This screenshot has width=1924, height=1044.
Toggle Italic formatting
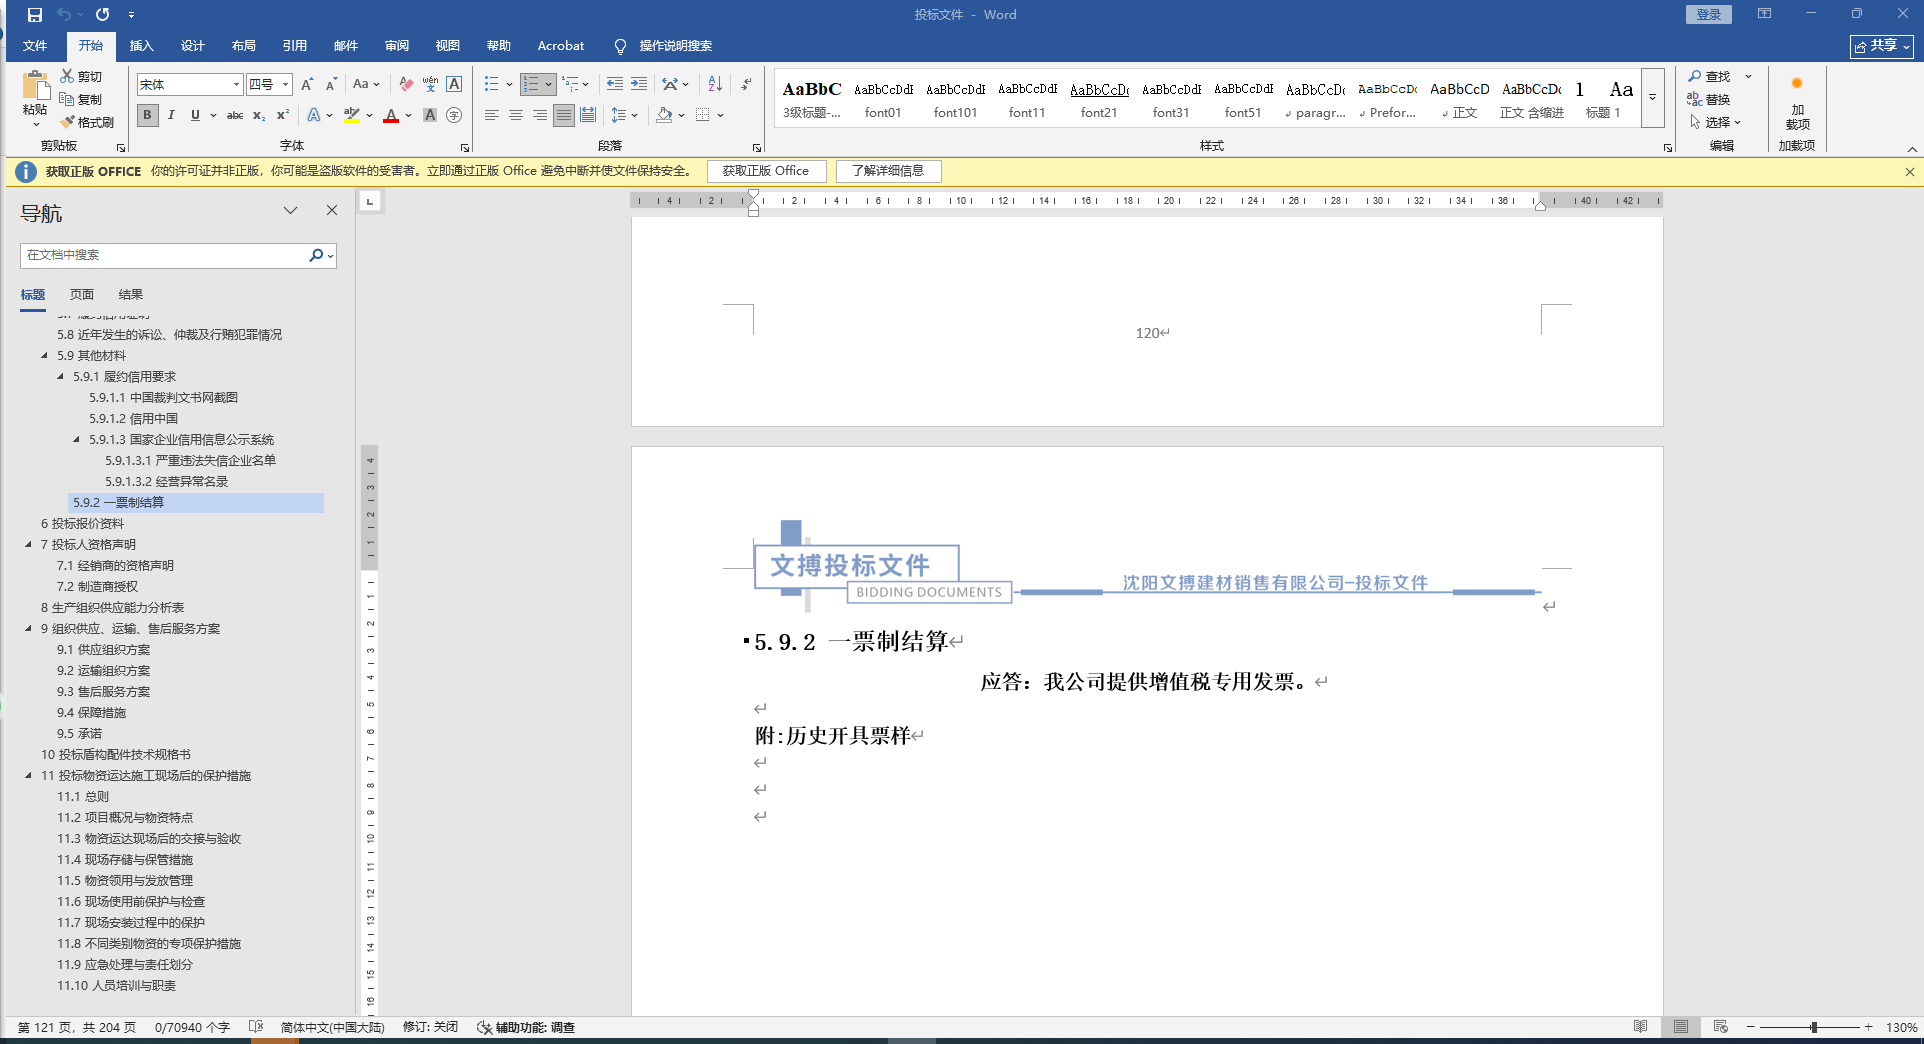tap(171, 115)
